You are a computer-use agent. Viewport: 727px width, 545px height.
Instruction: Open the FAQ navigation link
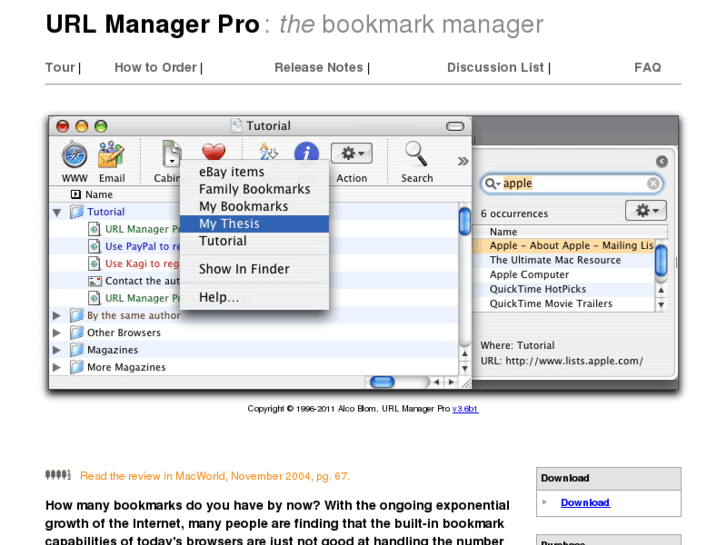pos(648,68)
